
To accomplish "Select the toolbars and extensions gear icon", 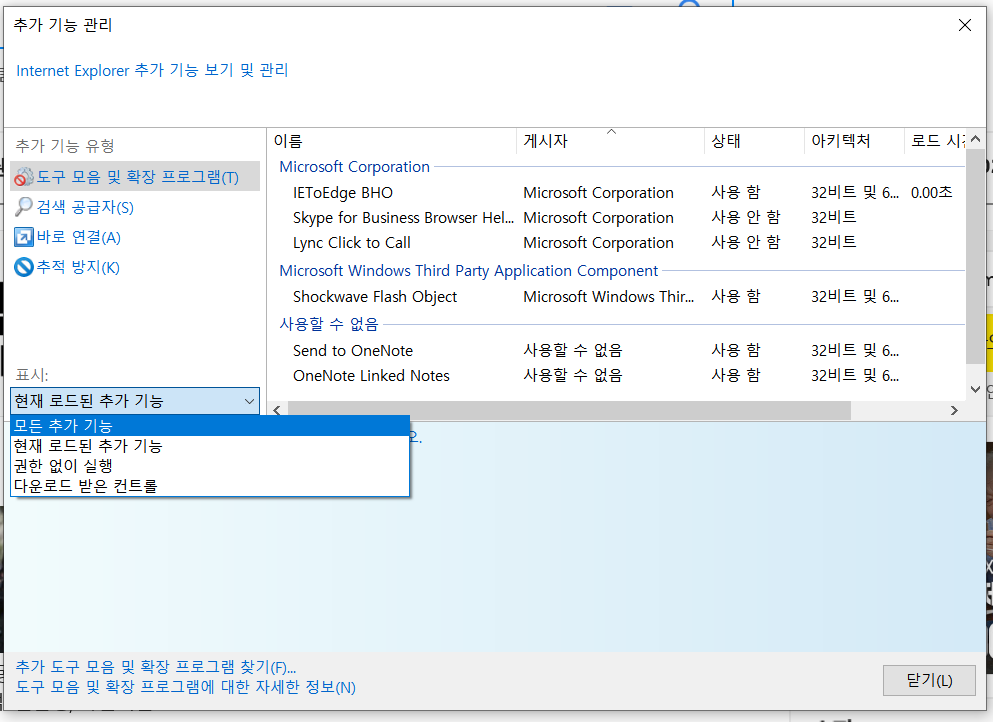I will pyautogui.click(x=24, y=177).
